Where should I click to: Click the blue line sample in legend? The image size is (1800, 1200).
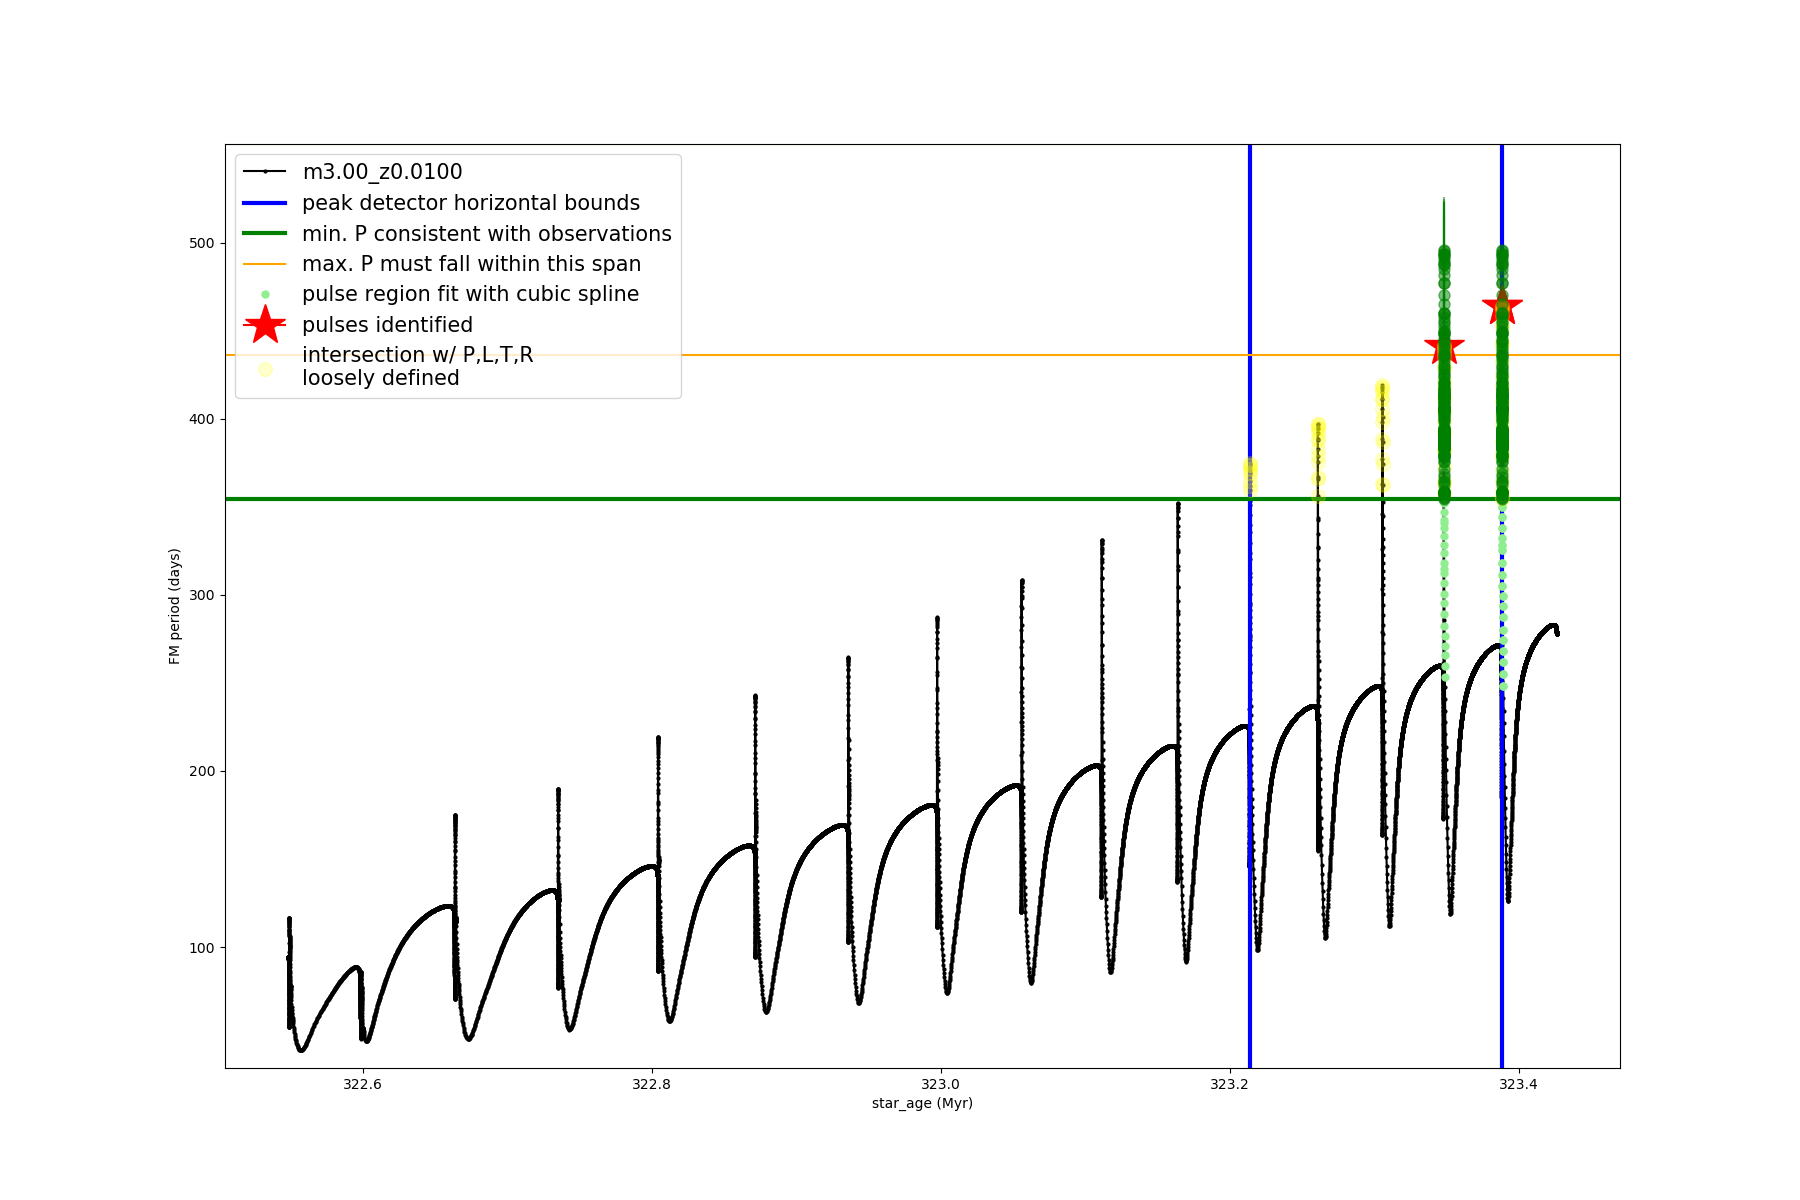tap(265, 203)
